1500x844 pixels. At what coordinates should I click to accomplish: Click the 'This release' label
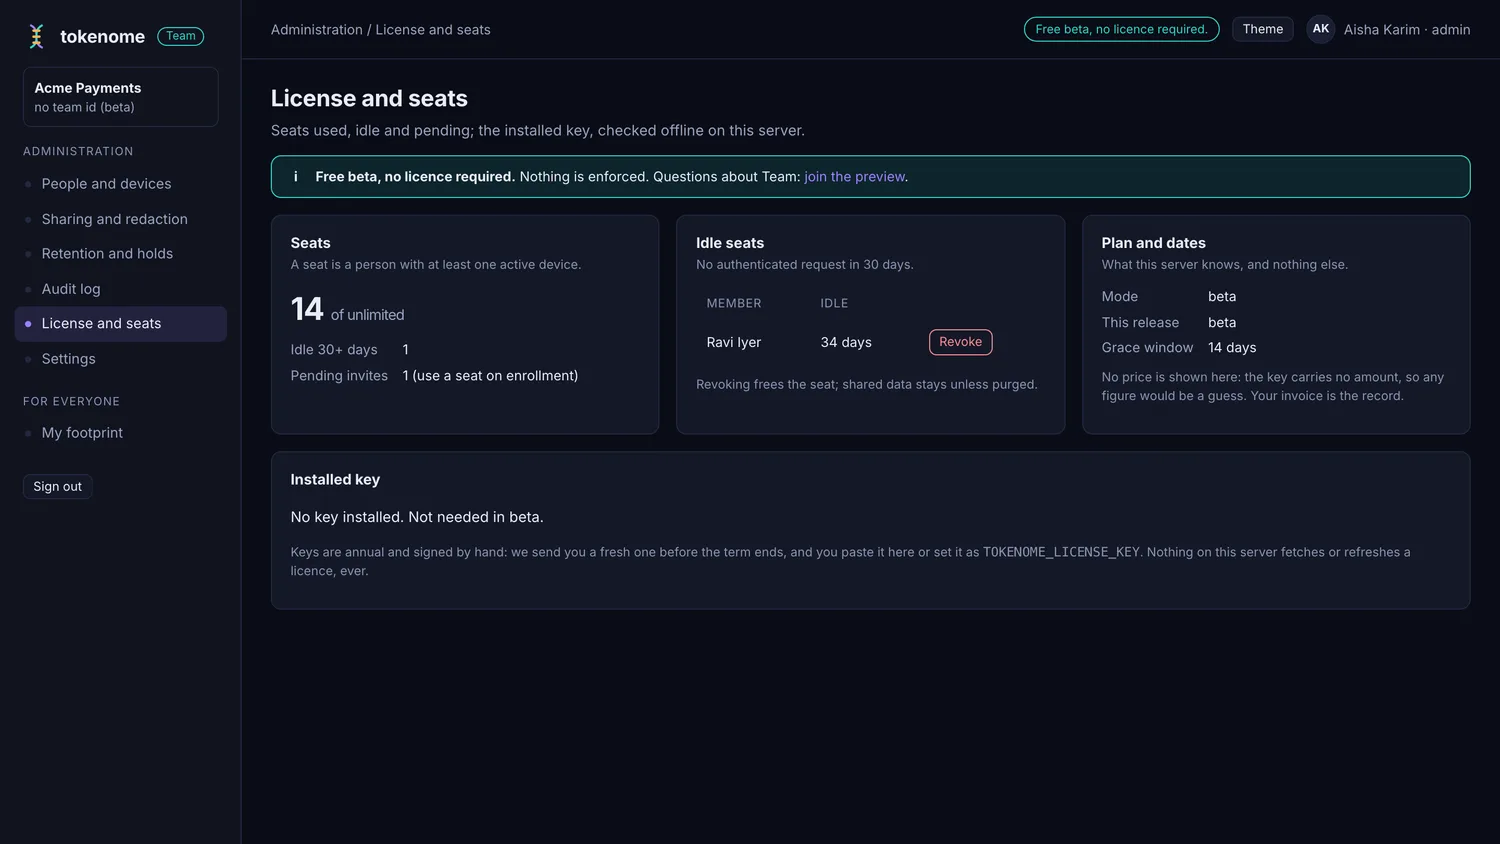1140,323
